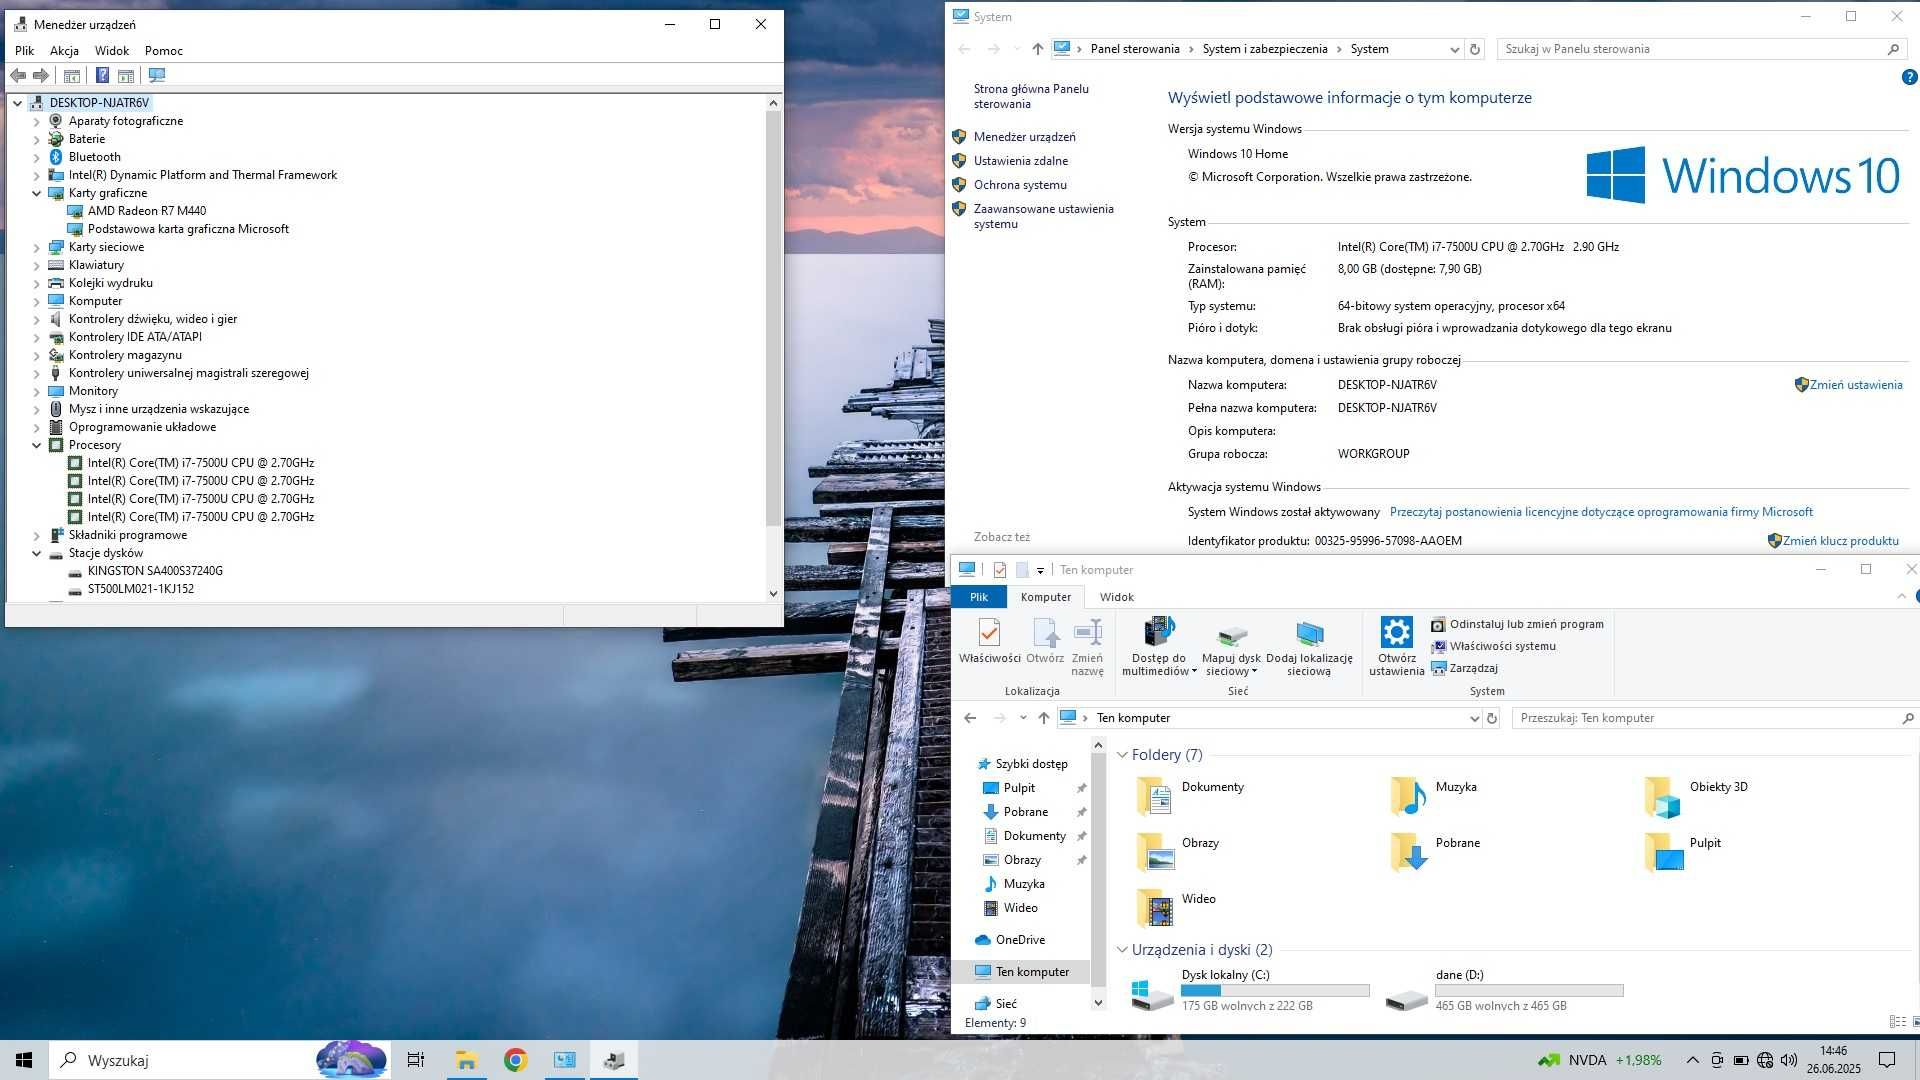1920x1080 pixels.
Task: Open the System window address bar dropdown
Action: coord(1454,49)
